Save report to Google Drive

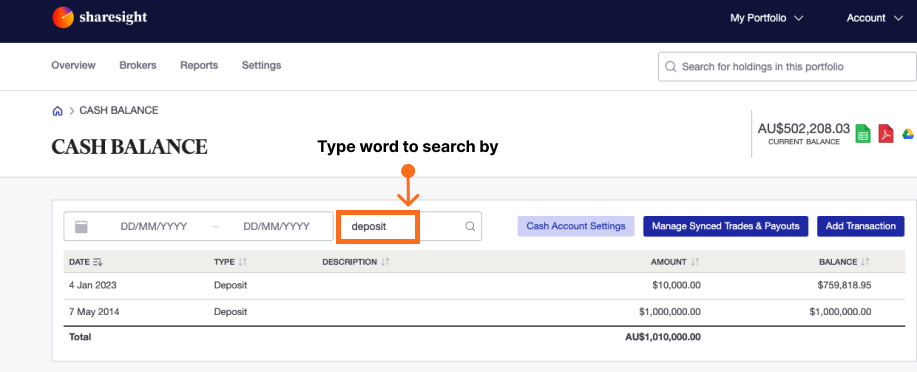pos(908,133)
